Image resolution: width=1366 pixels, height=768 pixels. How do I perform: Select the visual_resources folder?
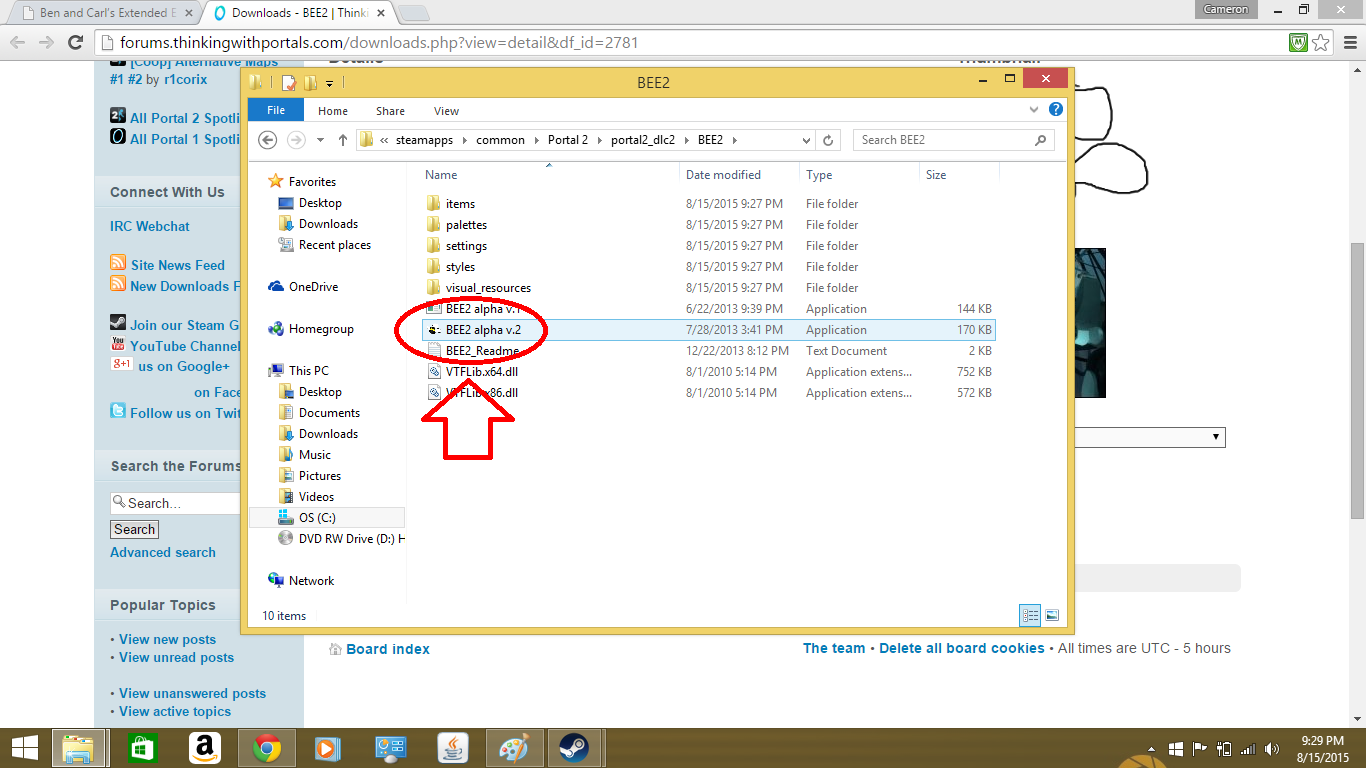(x=488, y=288)
